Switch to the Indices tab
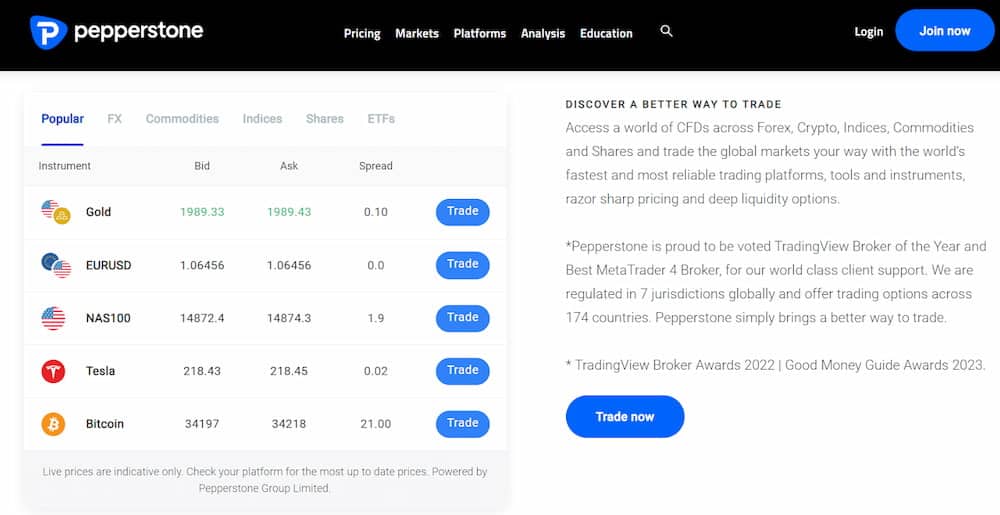The height and width of the screenshot is (515, 1000). click(262, 118)
